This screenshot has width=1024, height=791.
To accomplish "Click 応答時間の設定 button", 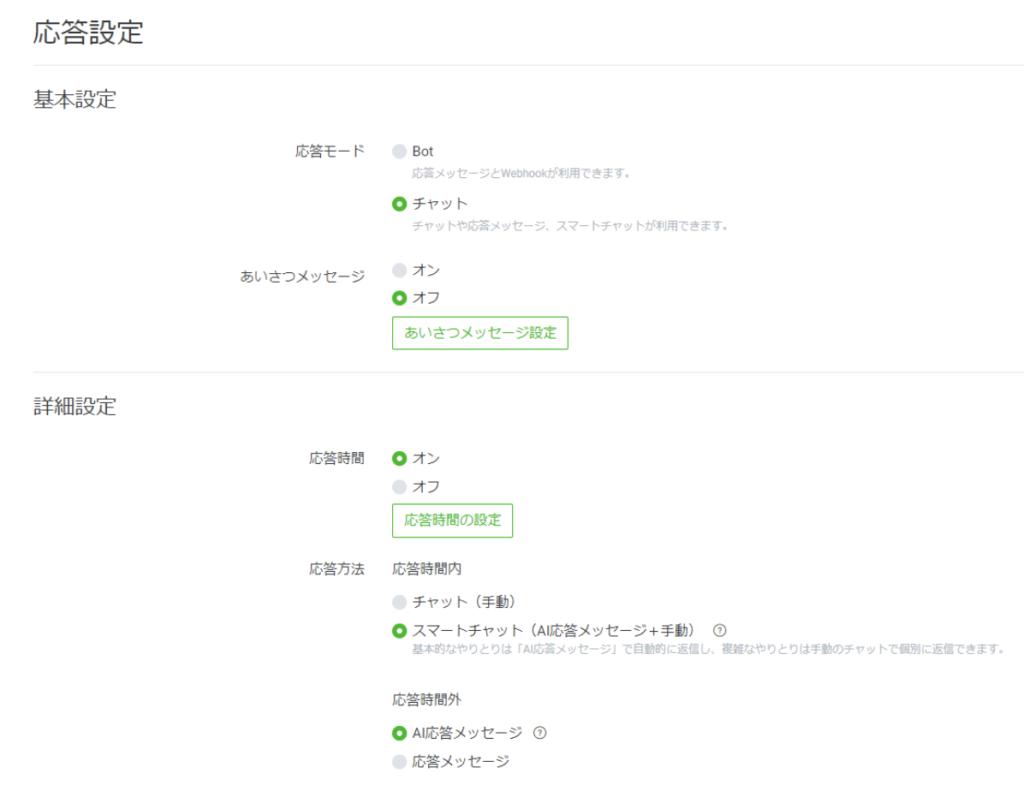I will 452,520.
